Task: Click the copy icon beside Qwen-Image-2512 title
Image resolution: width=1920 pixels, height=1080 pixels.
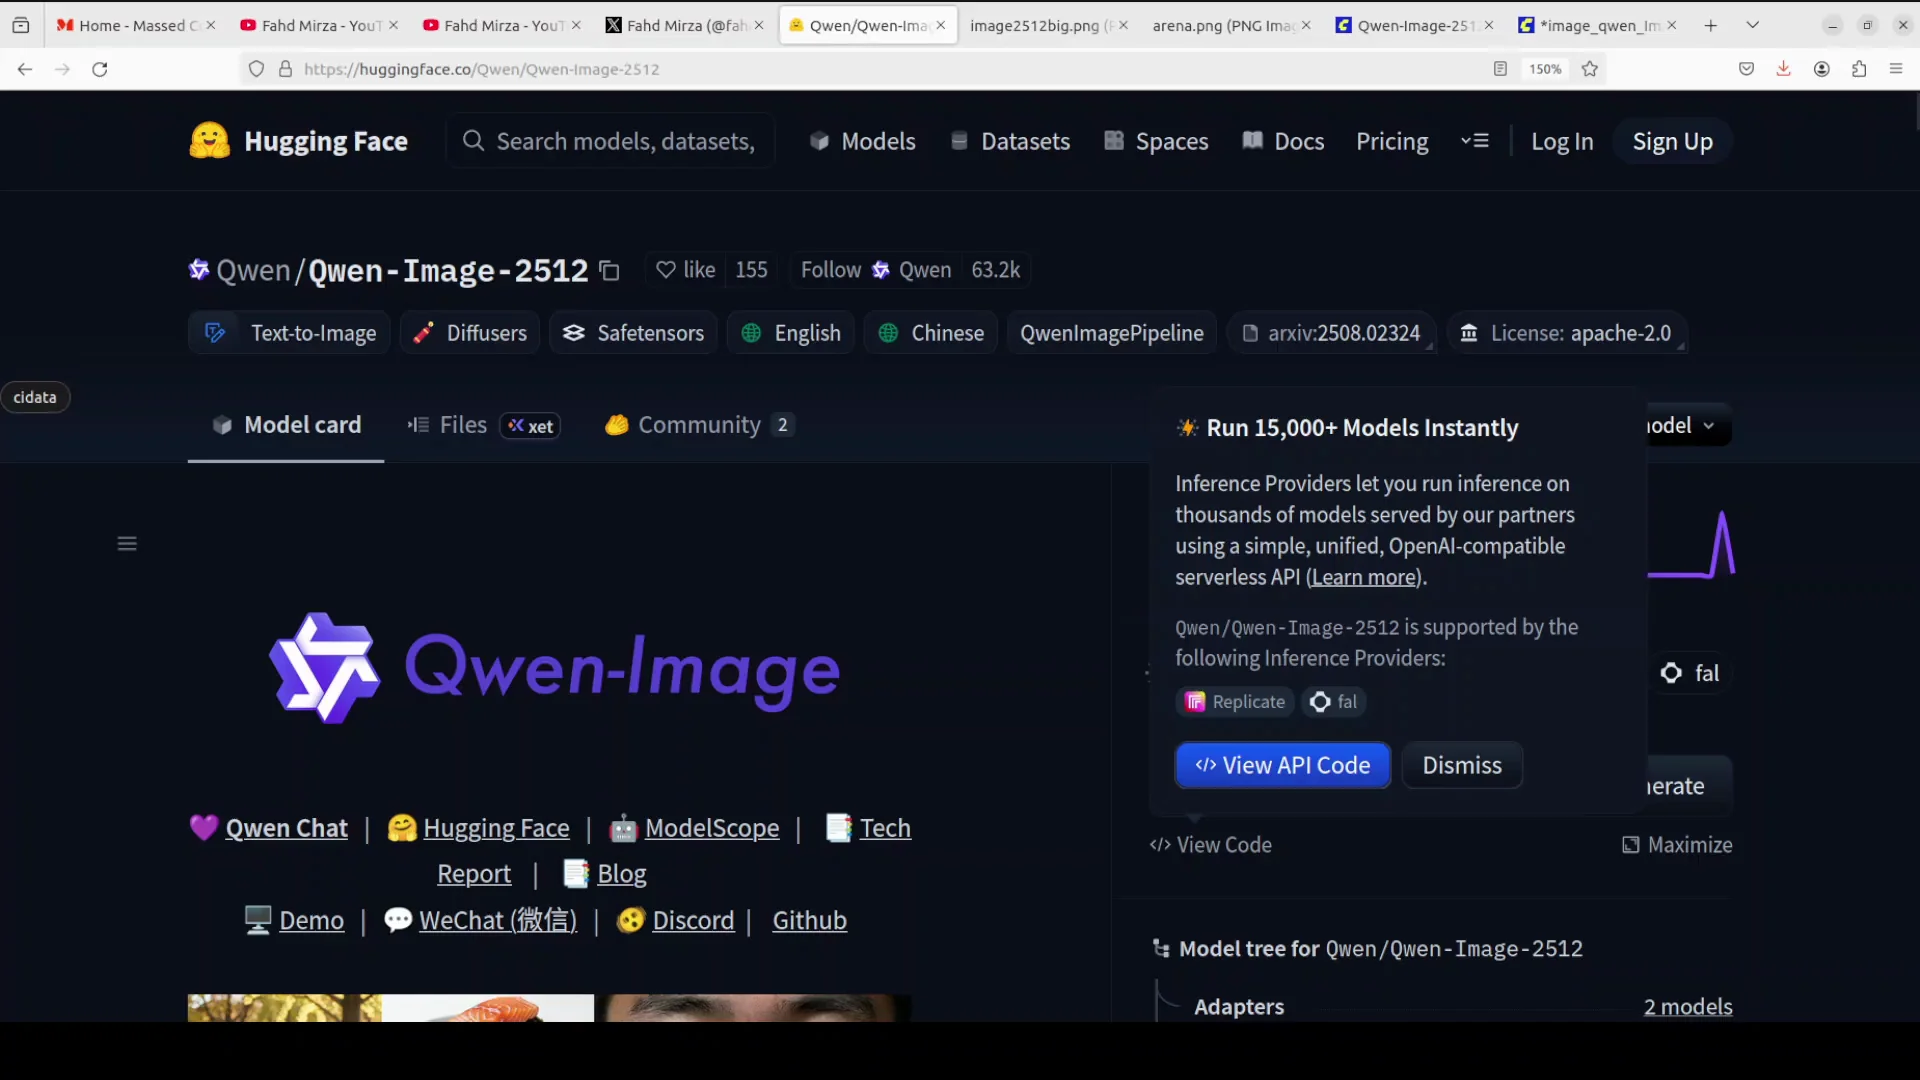Action: (x=610, y=270)
